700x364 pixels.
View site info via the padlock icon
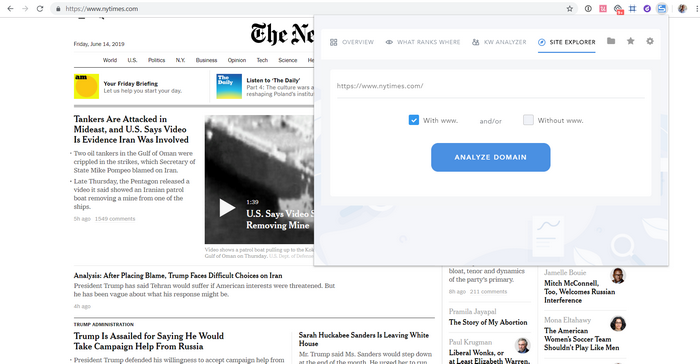tap(58, 8)
